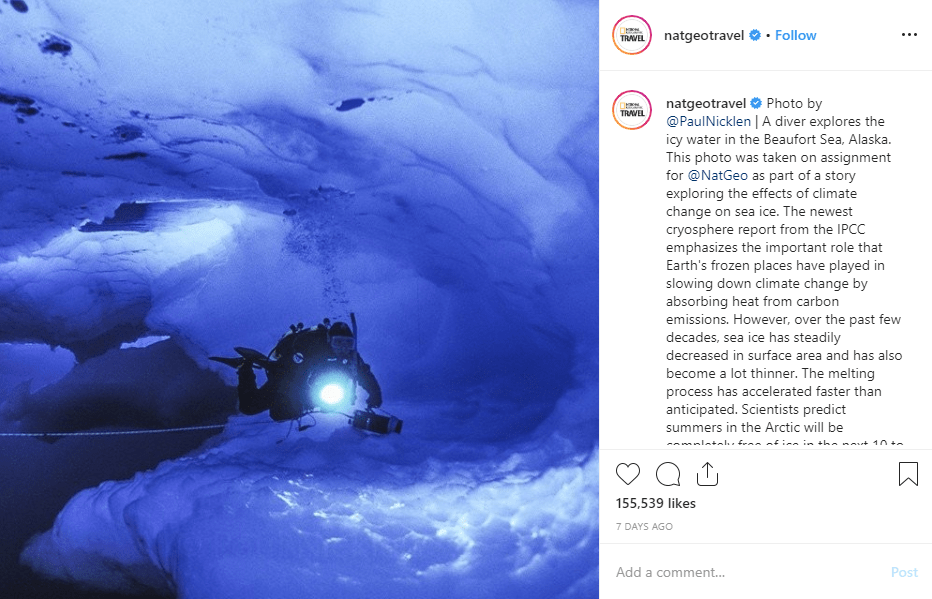932x599 pixels.
Task: Click the Post comment button
Action: (x=904, y=572)
